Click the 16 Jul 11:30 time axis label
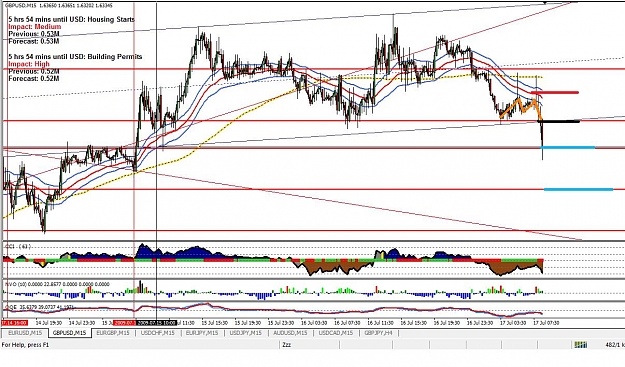 point(380,323)
